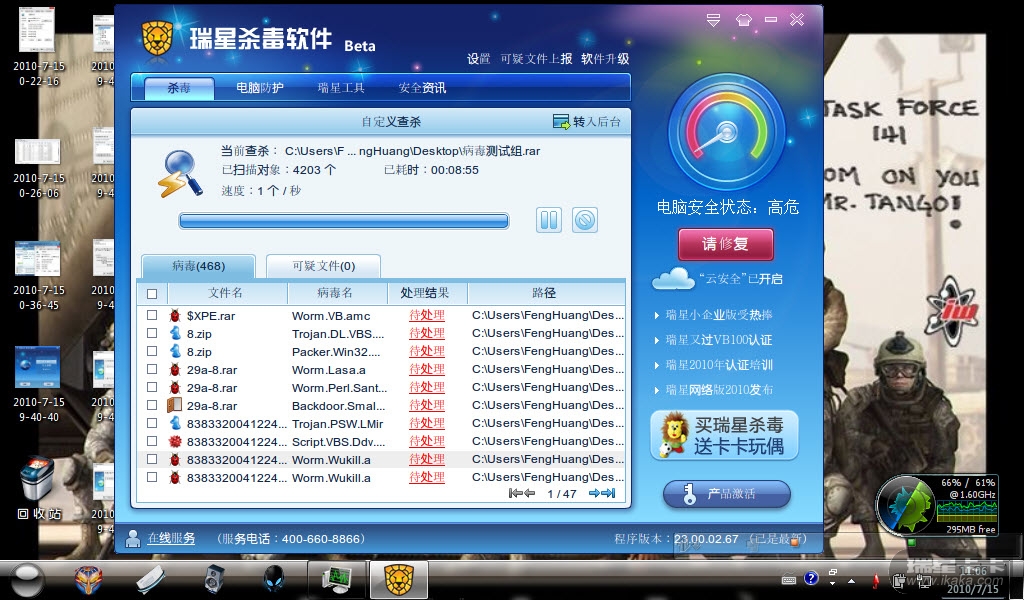Click 待处理 link for $XPE.rar row
The width and height of the screenshot is (1024, 600).
[x=427, y=315]
